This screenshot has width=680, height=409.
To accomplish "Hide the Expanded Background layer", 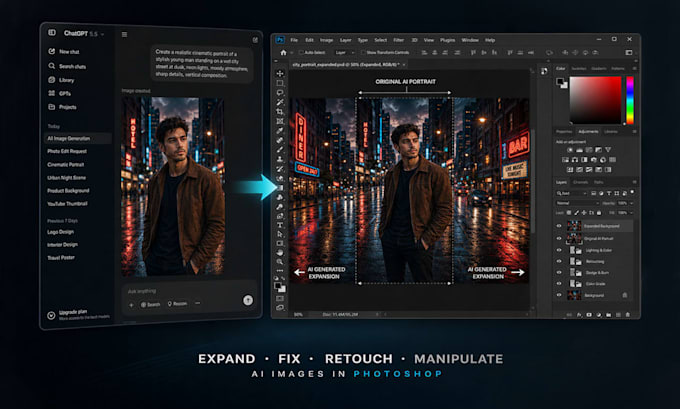I will coord(559,226).
